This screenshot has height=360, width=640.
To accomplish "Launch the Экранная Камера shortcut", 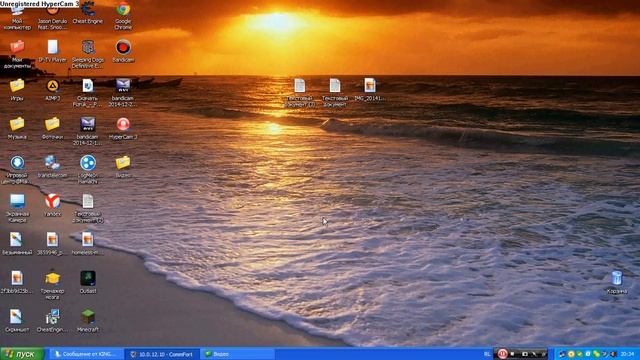I will point(17,208).
